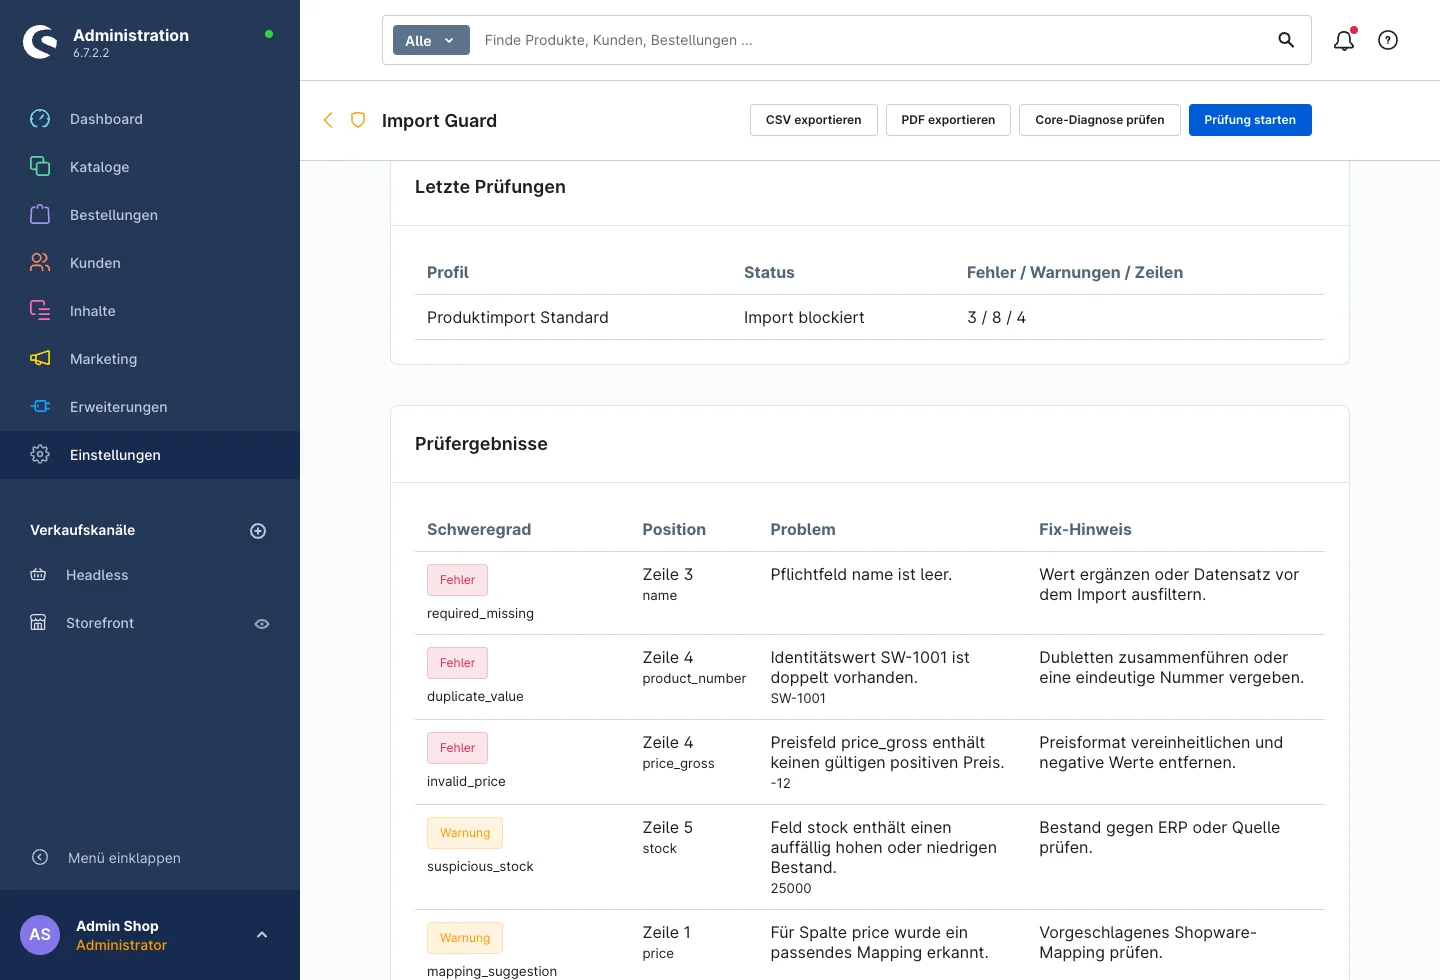Click the Prüfung starten button
Image resolution: width=1440 pixels, height=980 pixels.
[1250, 120]
